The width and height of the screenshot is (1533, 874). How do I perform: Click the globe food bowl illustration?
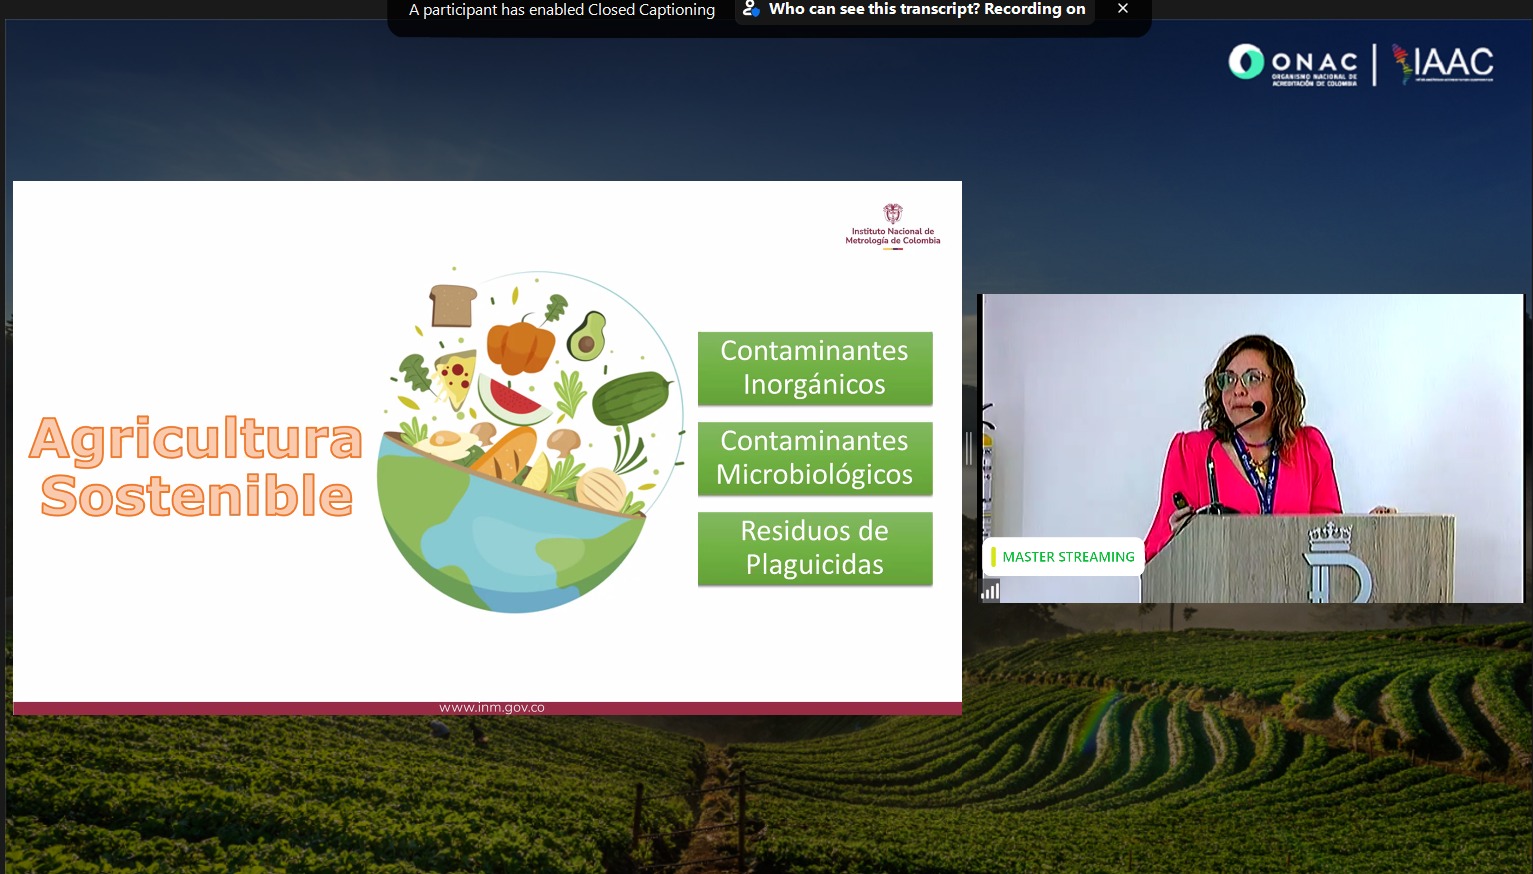pyautogui.click(x=530, y=440)
